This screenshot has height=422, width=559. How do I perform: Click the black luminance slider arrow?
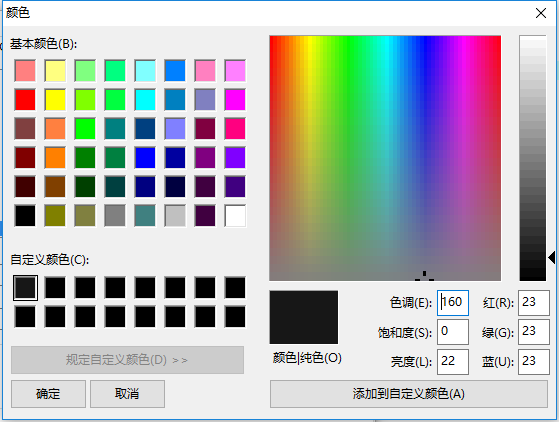tap(552, 257)
